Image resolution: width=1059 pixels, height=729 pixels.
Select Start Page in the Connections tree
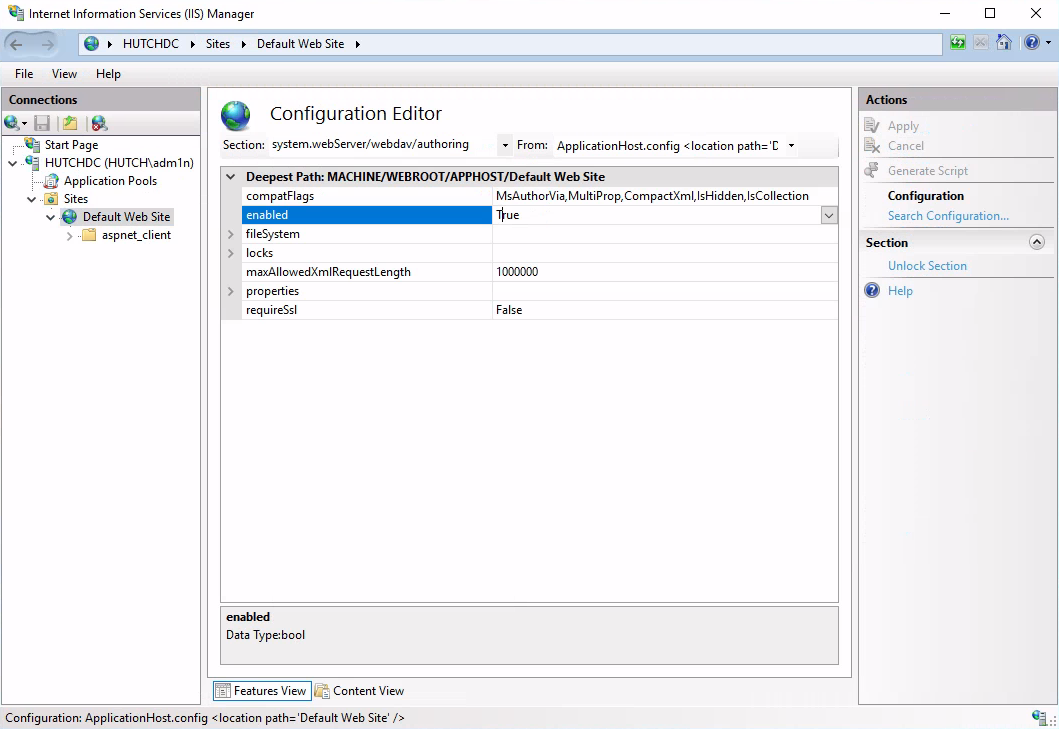71,145
